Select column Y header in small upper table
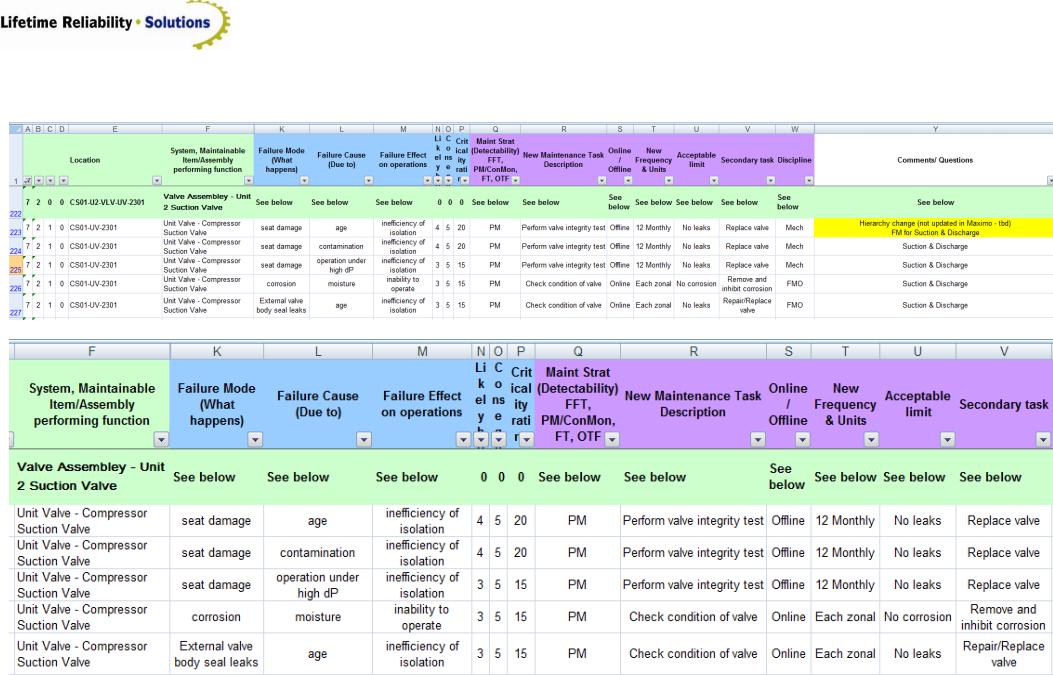This screenshot has height=675, width=1053. click(x=935, y=129)
